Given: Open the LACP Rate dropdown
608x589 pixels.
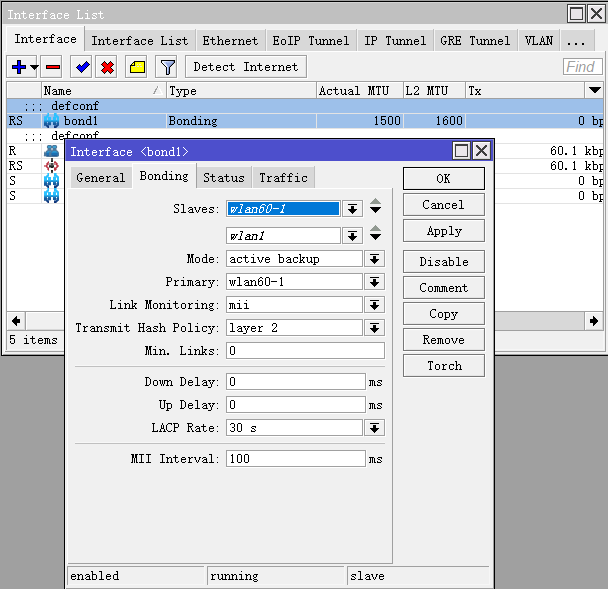Looking at the screenshot, I should [375, 428].
